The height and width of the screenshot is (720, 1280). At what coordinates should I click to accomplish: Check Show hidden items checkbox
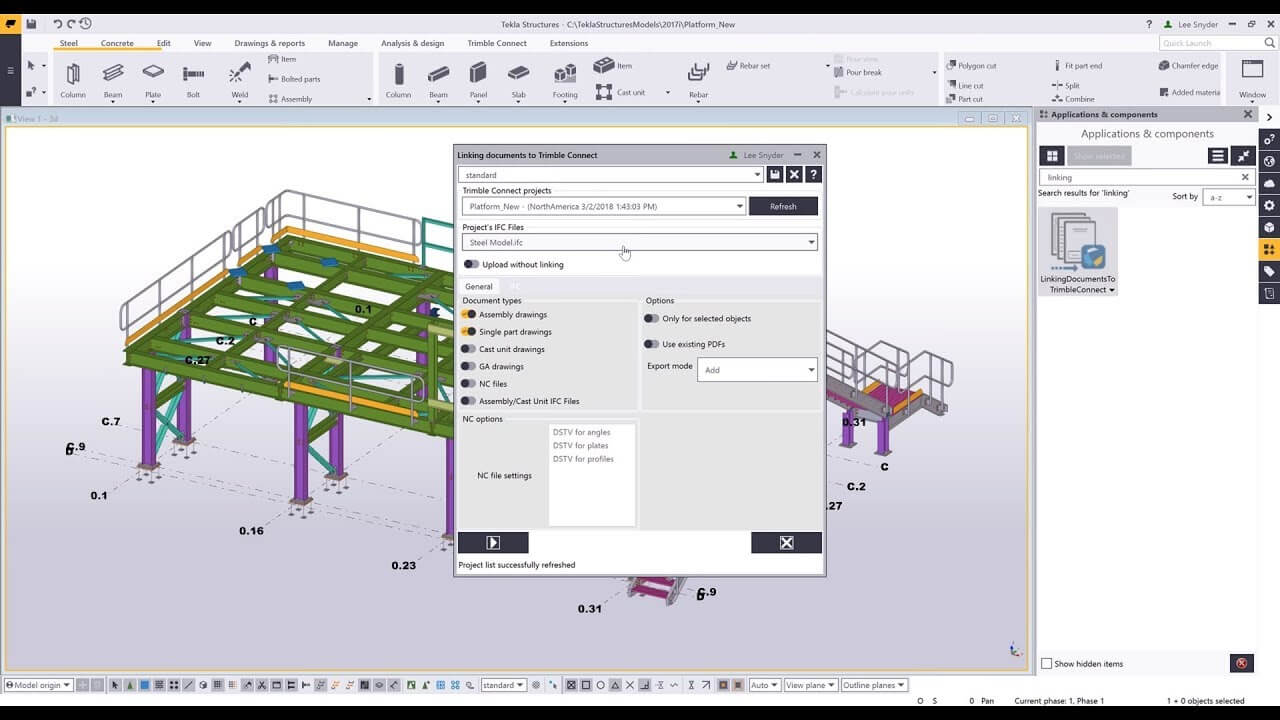(1047, 664)
